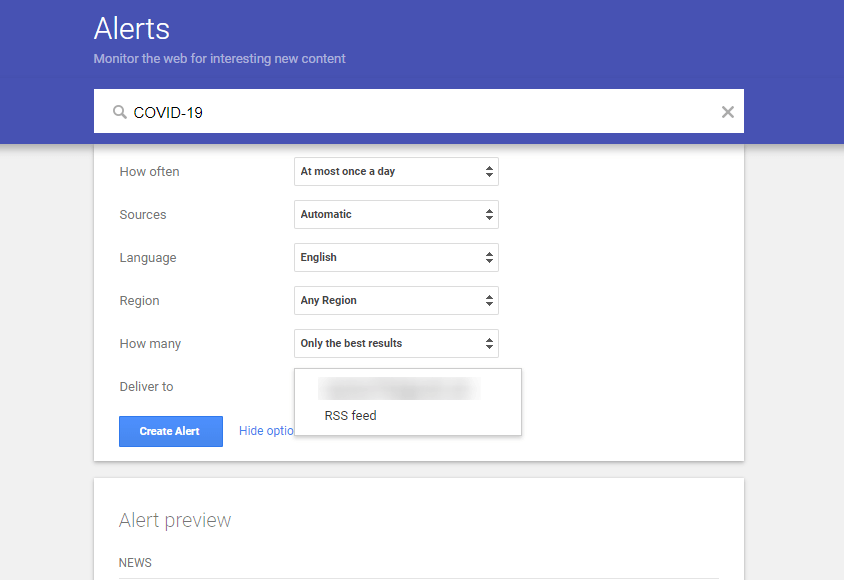This screenshot has width=844, height=580.
Task: Click the NEWS section label
Action: pyautogui.click(x=135, y=562)
